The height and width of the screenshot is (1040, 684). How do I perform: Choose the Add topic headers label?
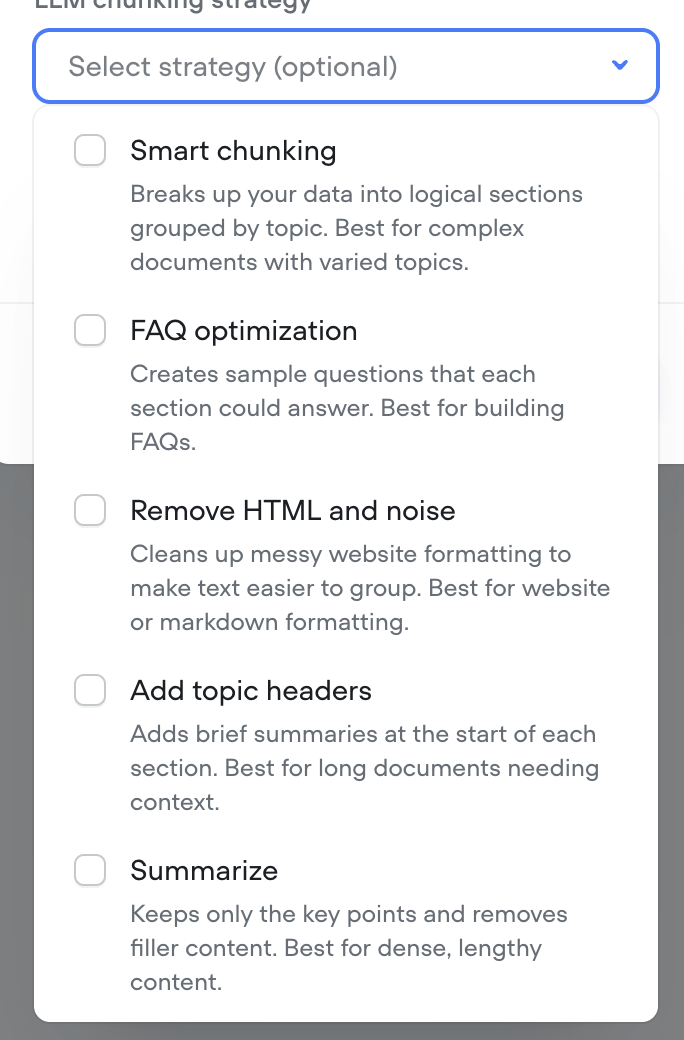[251, 690]
